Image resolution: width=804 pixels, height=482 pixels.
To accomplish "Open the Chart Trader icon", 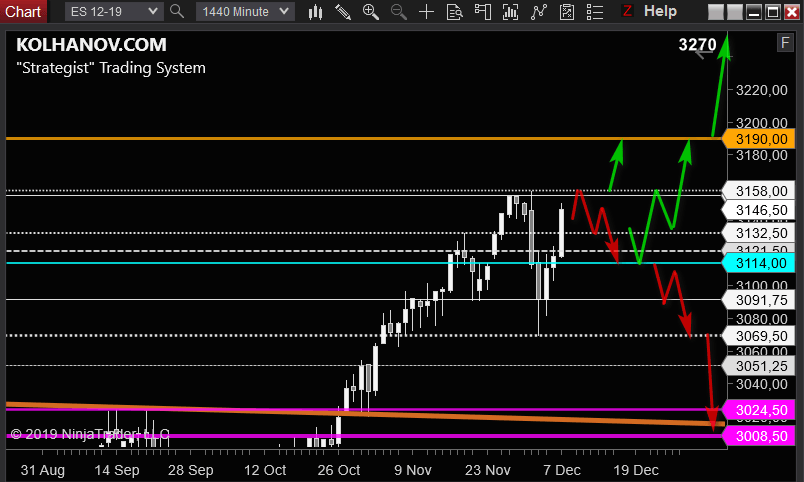I will [483, 12].
